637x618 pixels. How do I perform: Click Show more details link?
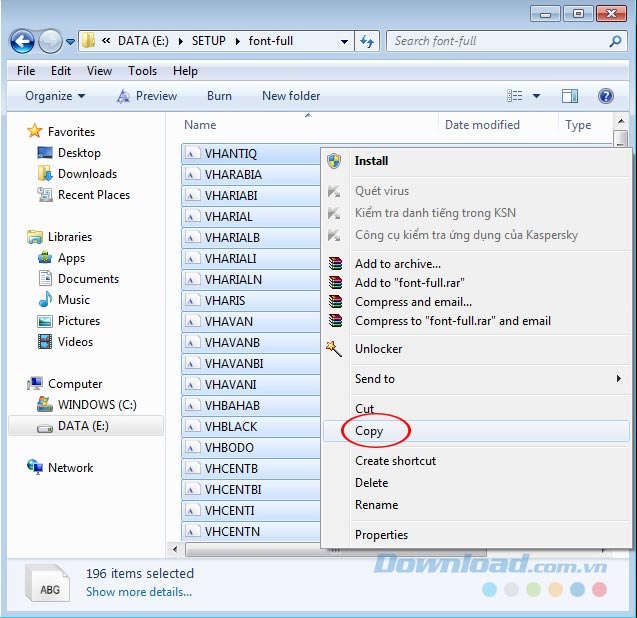(x=139, y=592)
